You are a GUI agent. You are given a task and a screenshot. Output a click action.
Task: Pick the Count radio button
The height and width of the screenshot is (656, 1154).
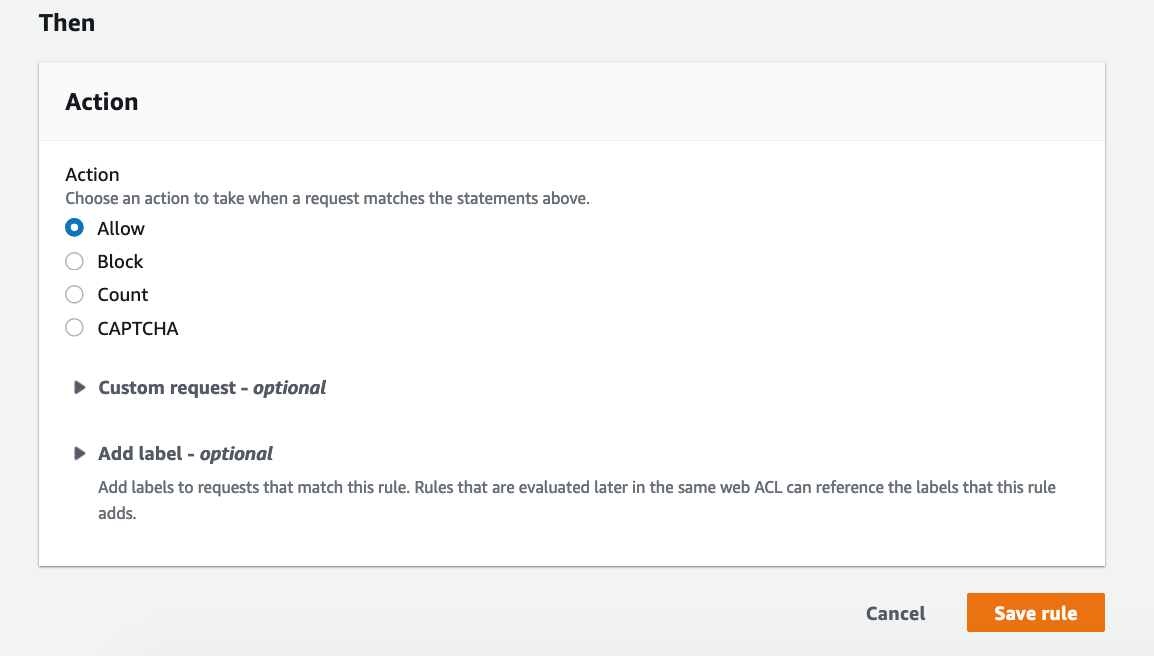pyautogui.click(x=74, y=295)
